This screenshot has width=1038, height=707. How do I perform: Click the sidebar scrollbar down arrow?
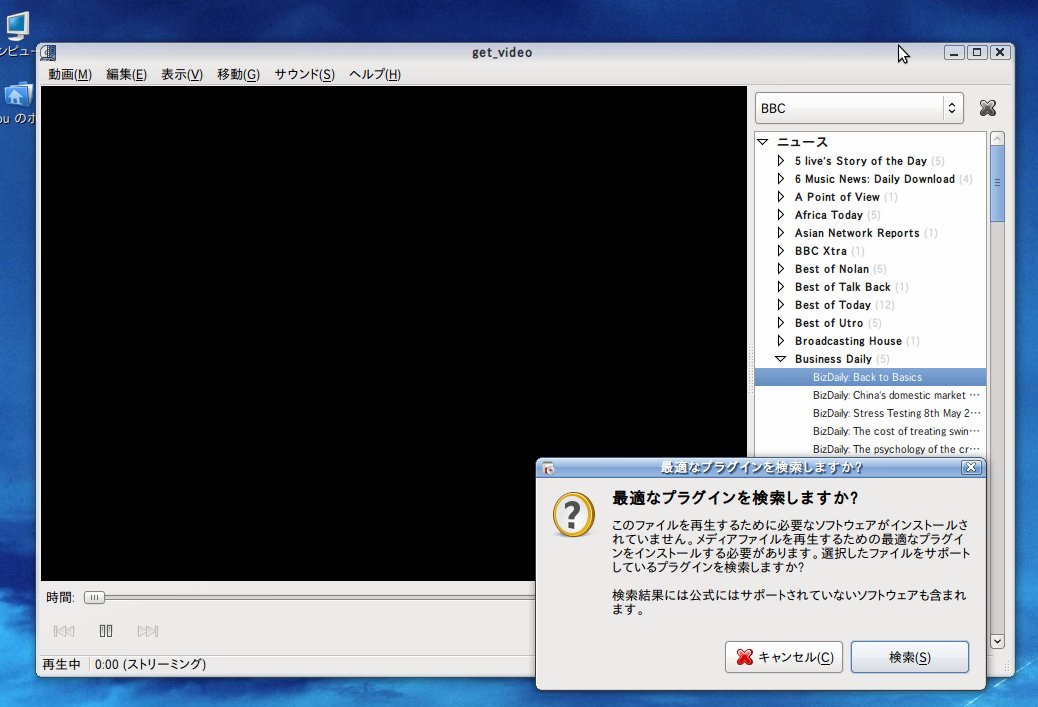(x=997, y=641)
